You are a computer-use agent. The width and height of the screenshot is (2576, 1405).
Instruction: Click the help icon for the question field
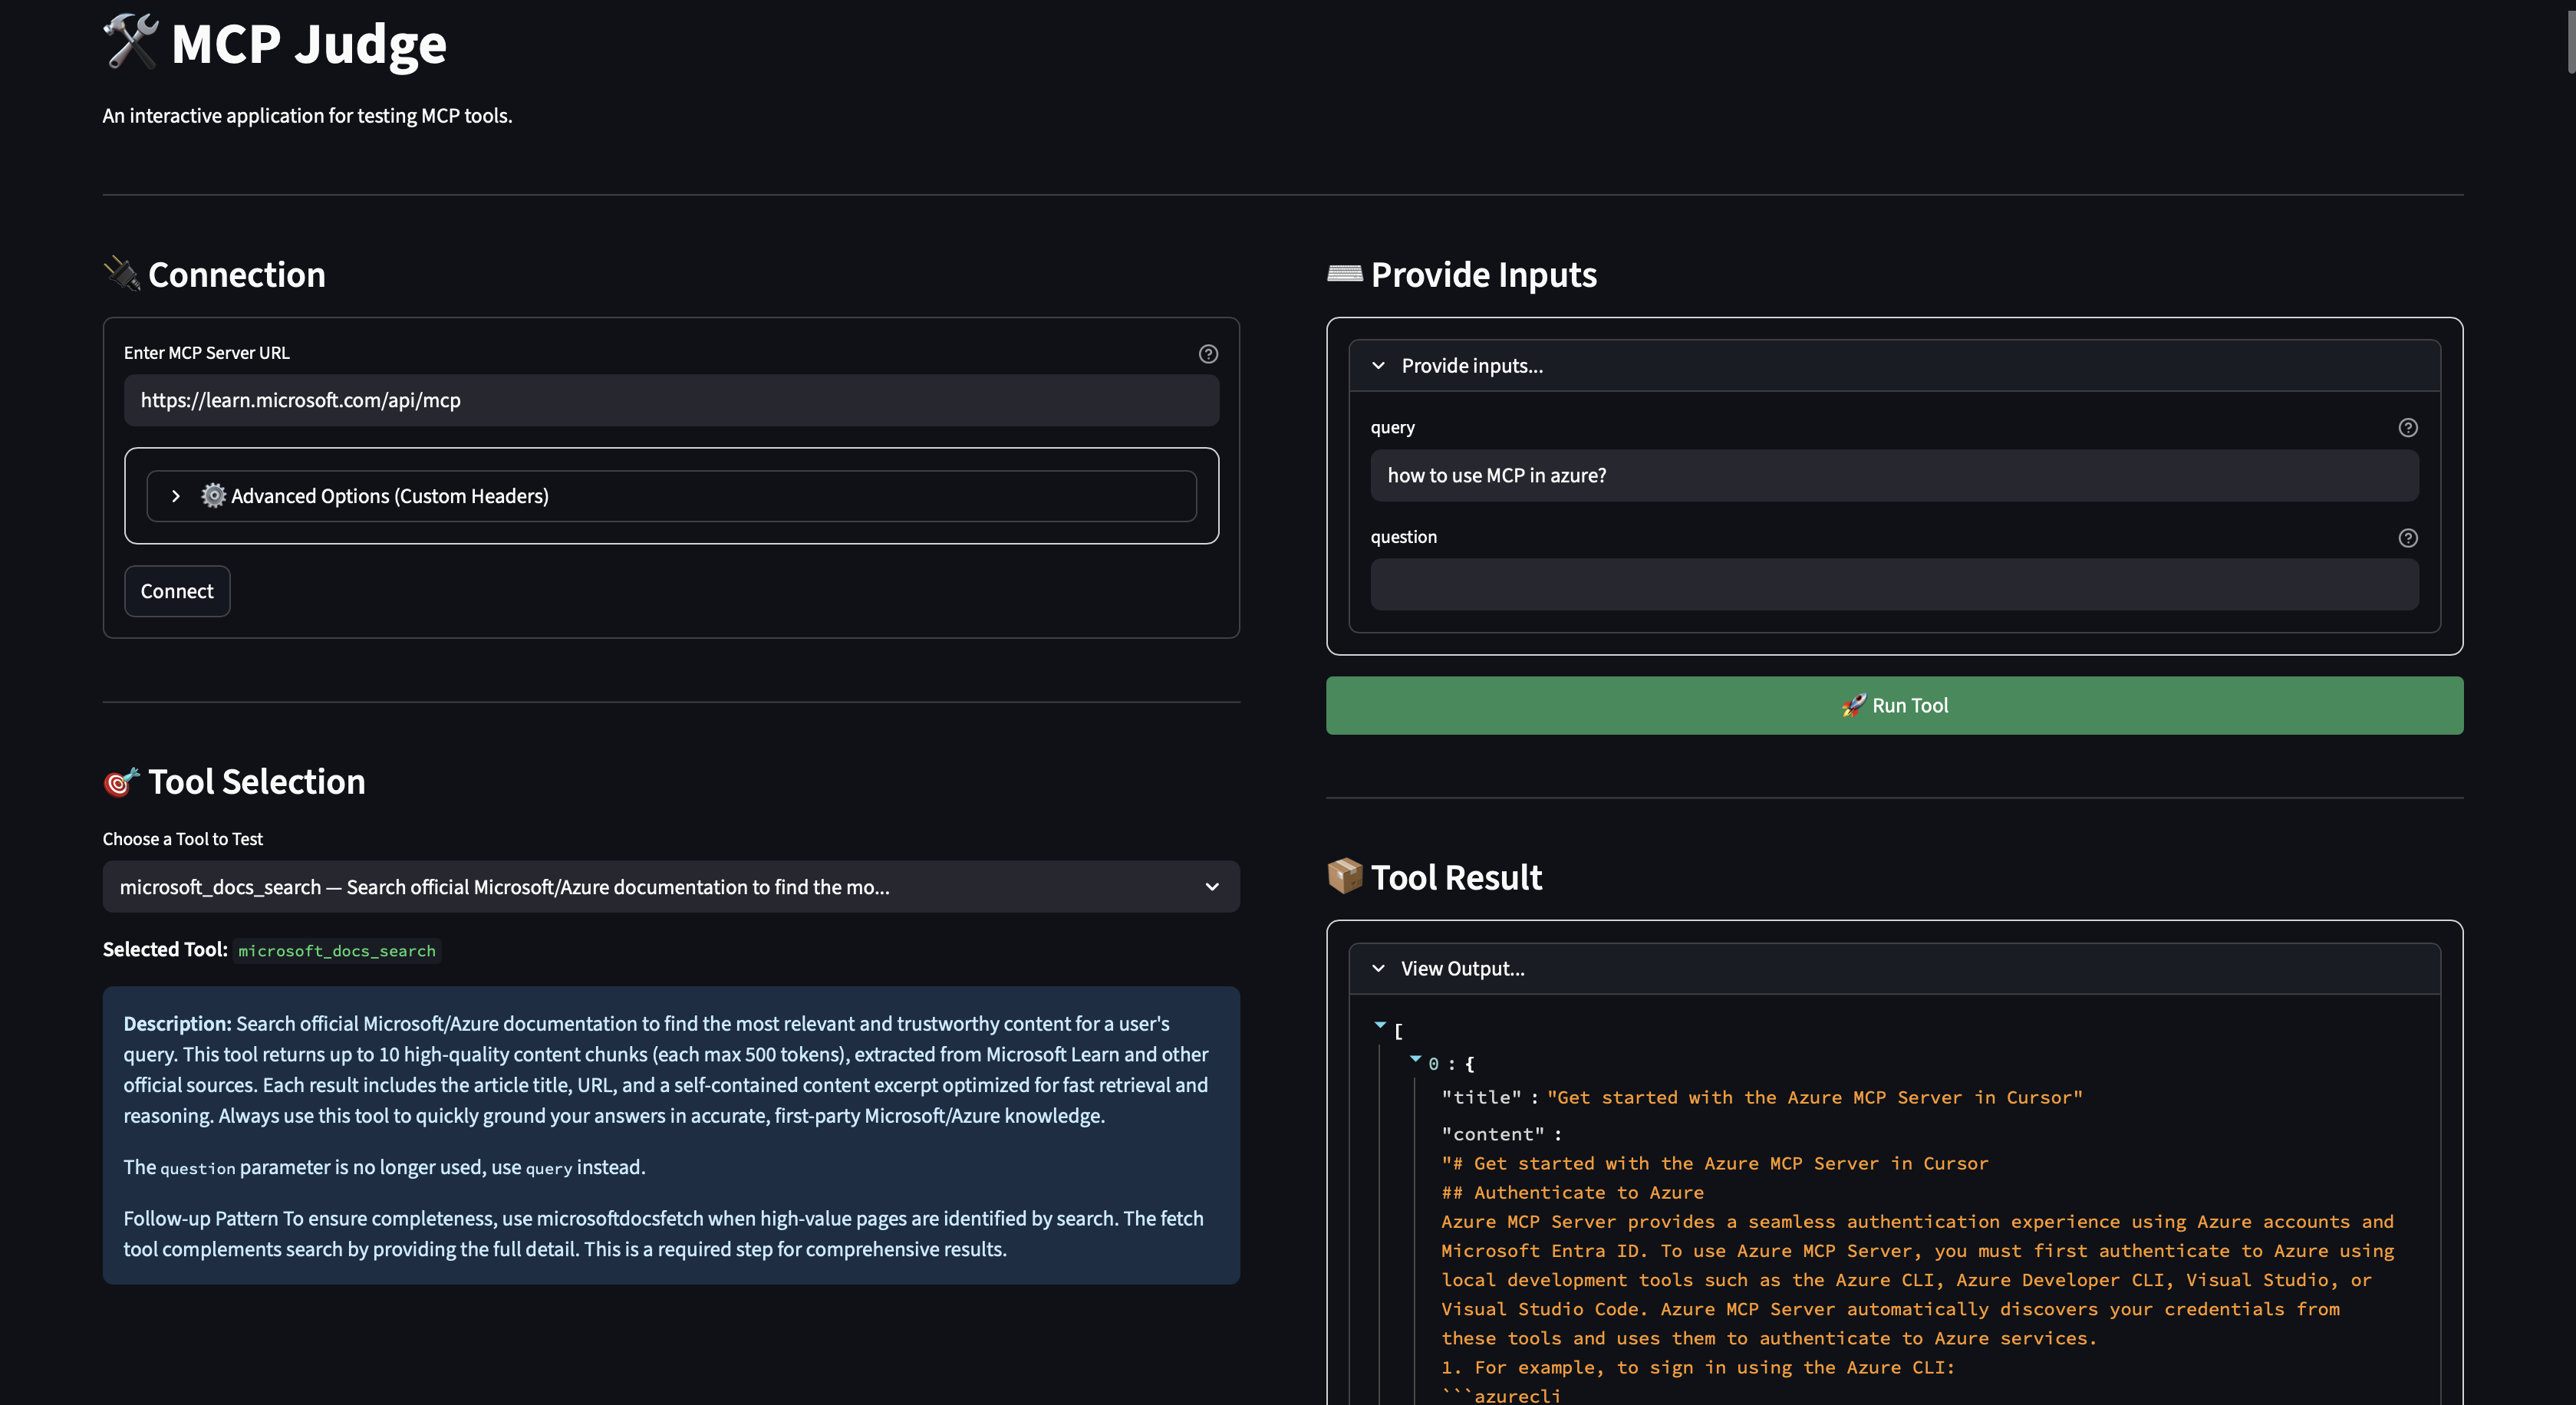tap(2408, 538)
